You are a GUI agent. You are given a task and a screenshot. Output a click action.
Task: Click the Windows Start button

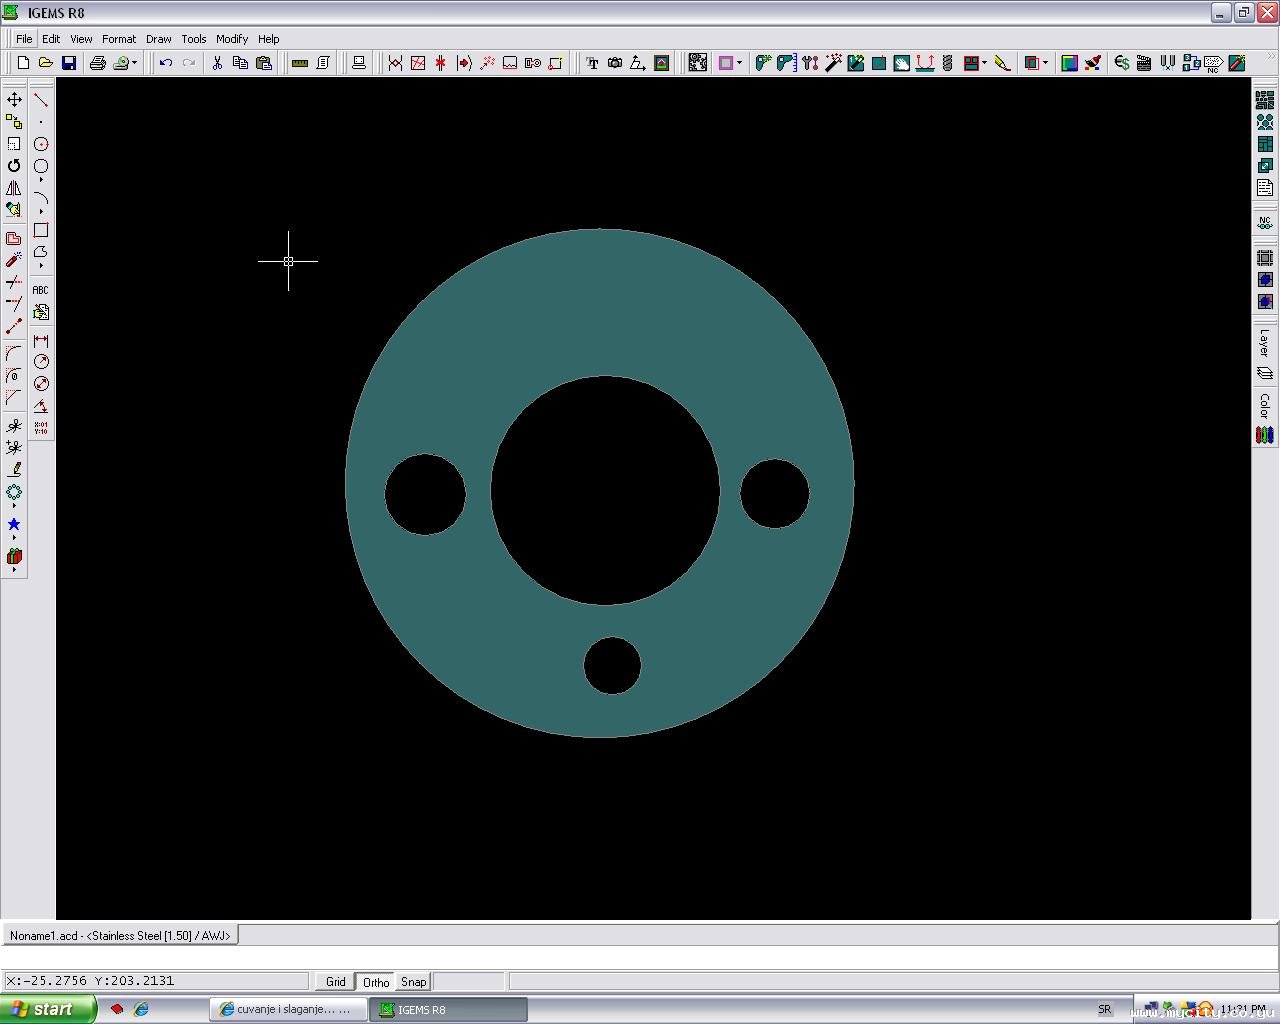click(47, 1009)
